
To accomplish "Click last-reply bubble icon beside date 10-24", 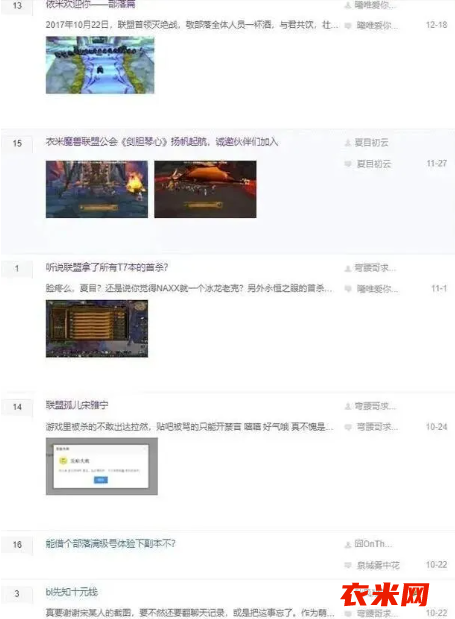I will [348, 427].
